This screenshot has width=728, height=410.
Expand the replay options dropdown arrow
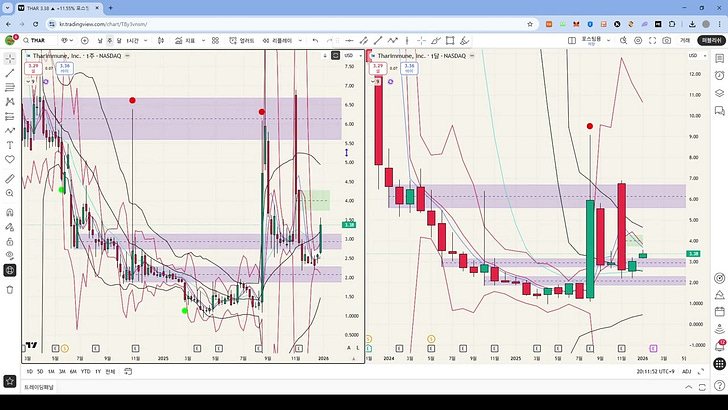(x=300, y=40)
